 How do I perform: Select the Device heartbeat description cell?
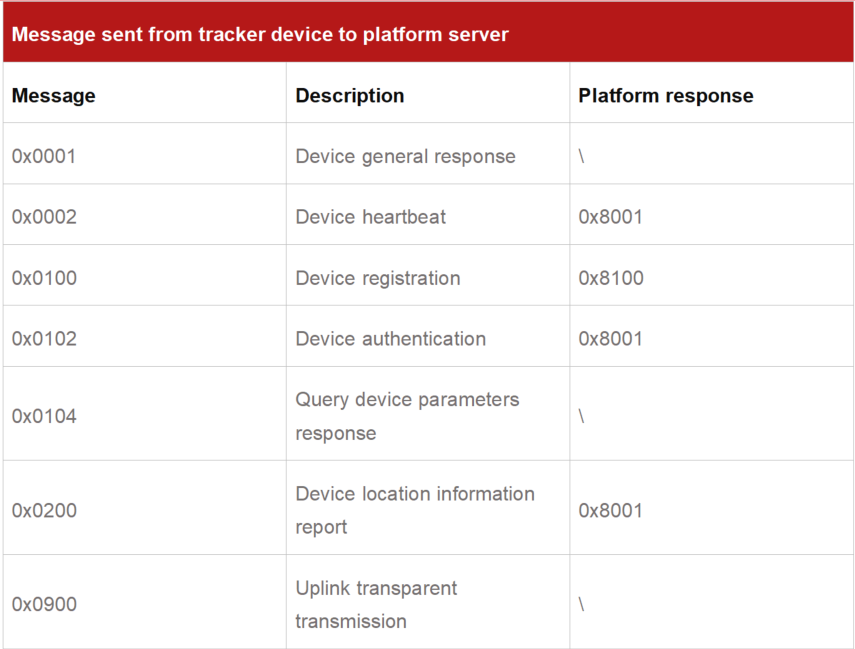pos(371,217)
